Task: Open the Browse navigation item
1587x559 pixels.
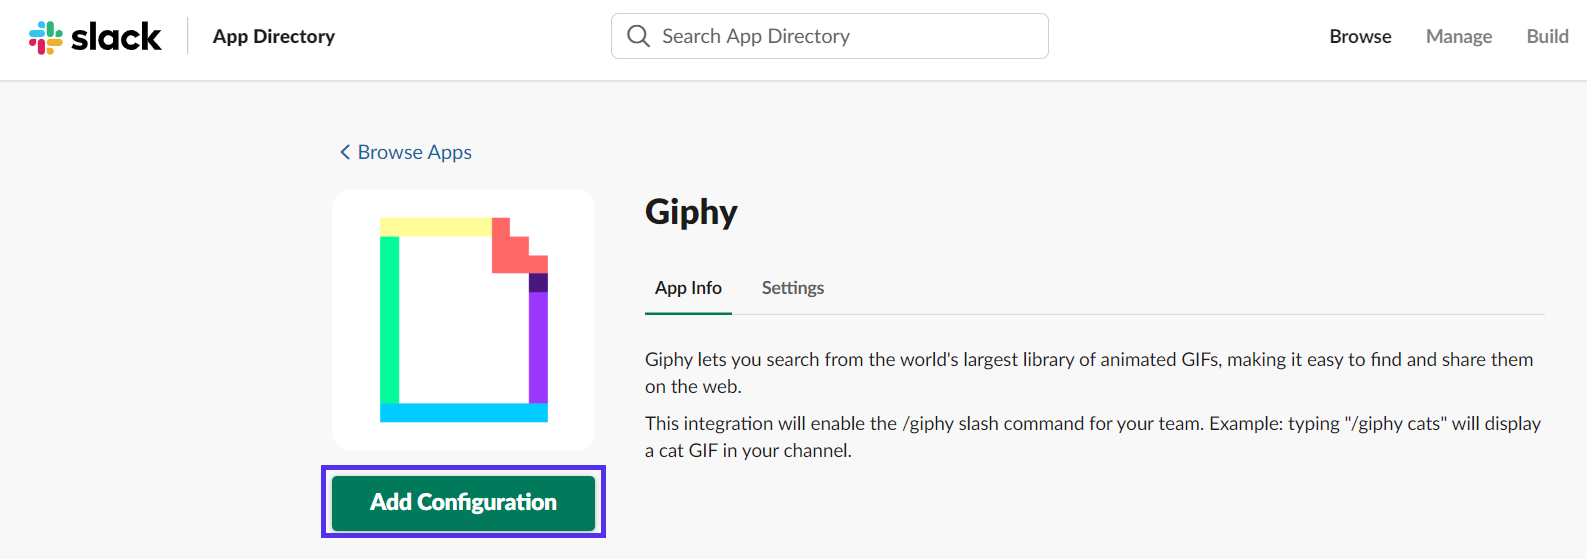Action: [x=1360, y=37]
